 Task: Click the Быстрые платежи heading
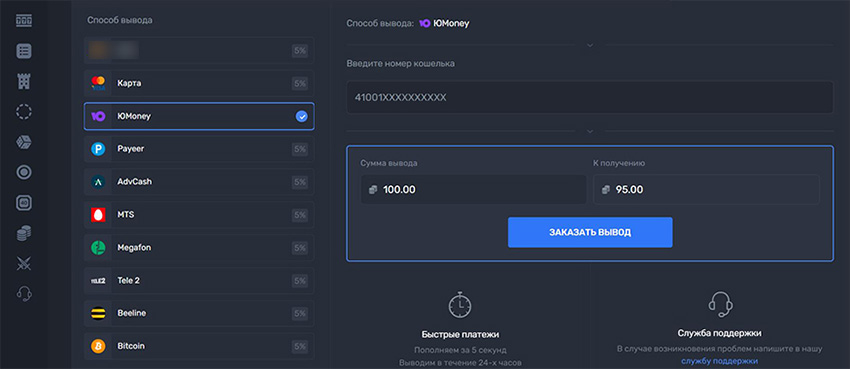[460, 334]
